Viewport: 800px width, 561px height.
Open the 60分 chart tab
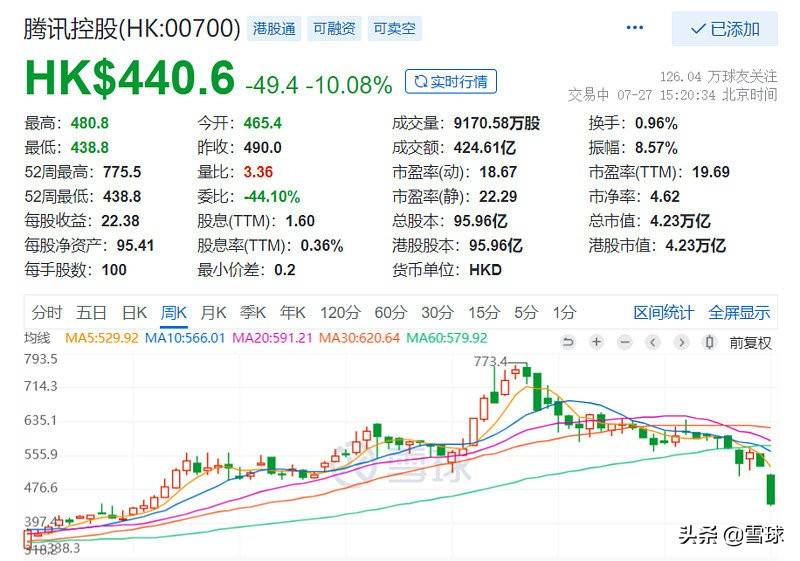click(391, 312)
